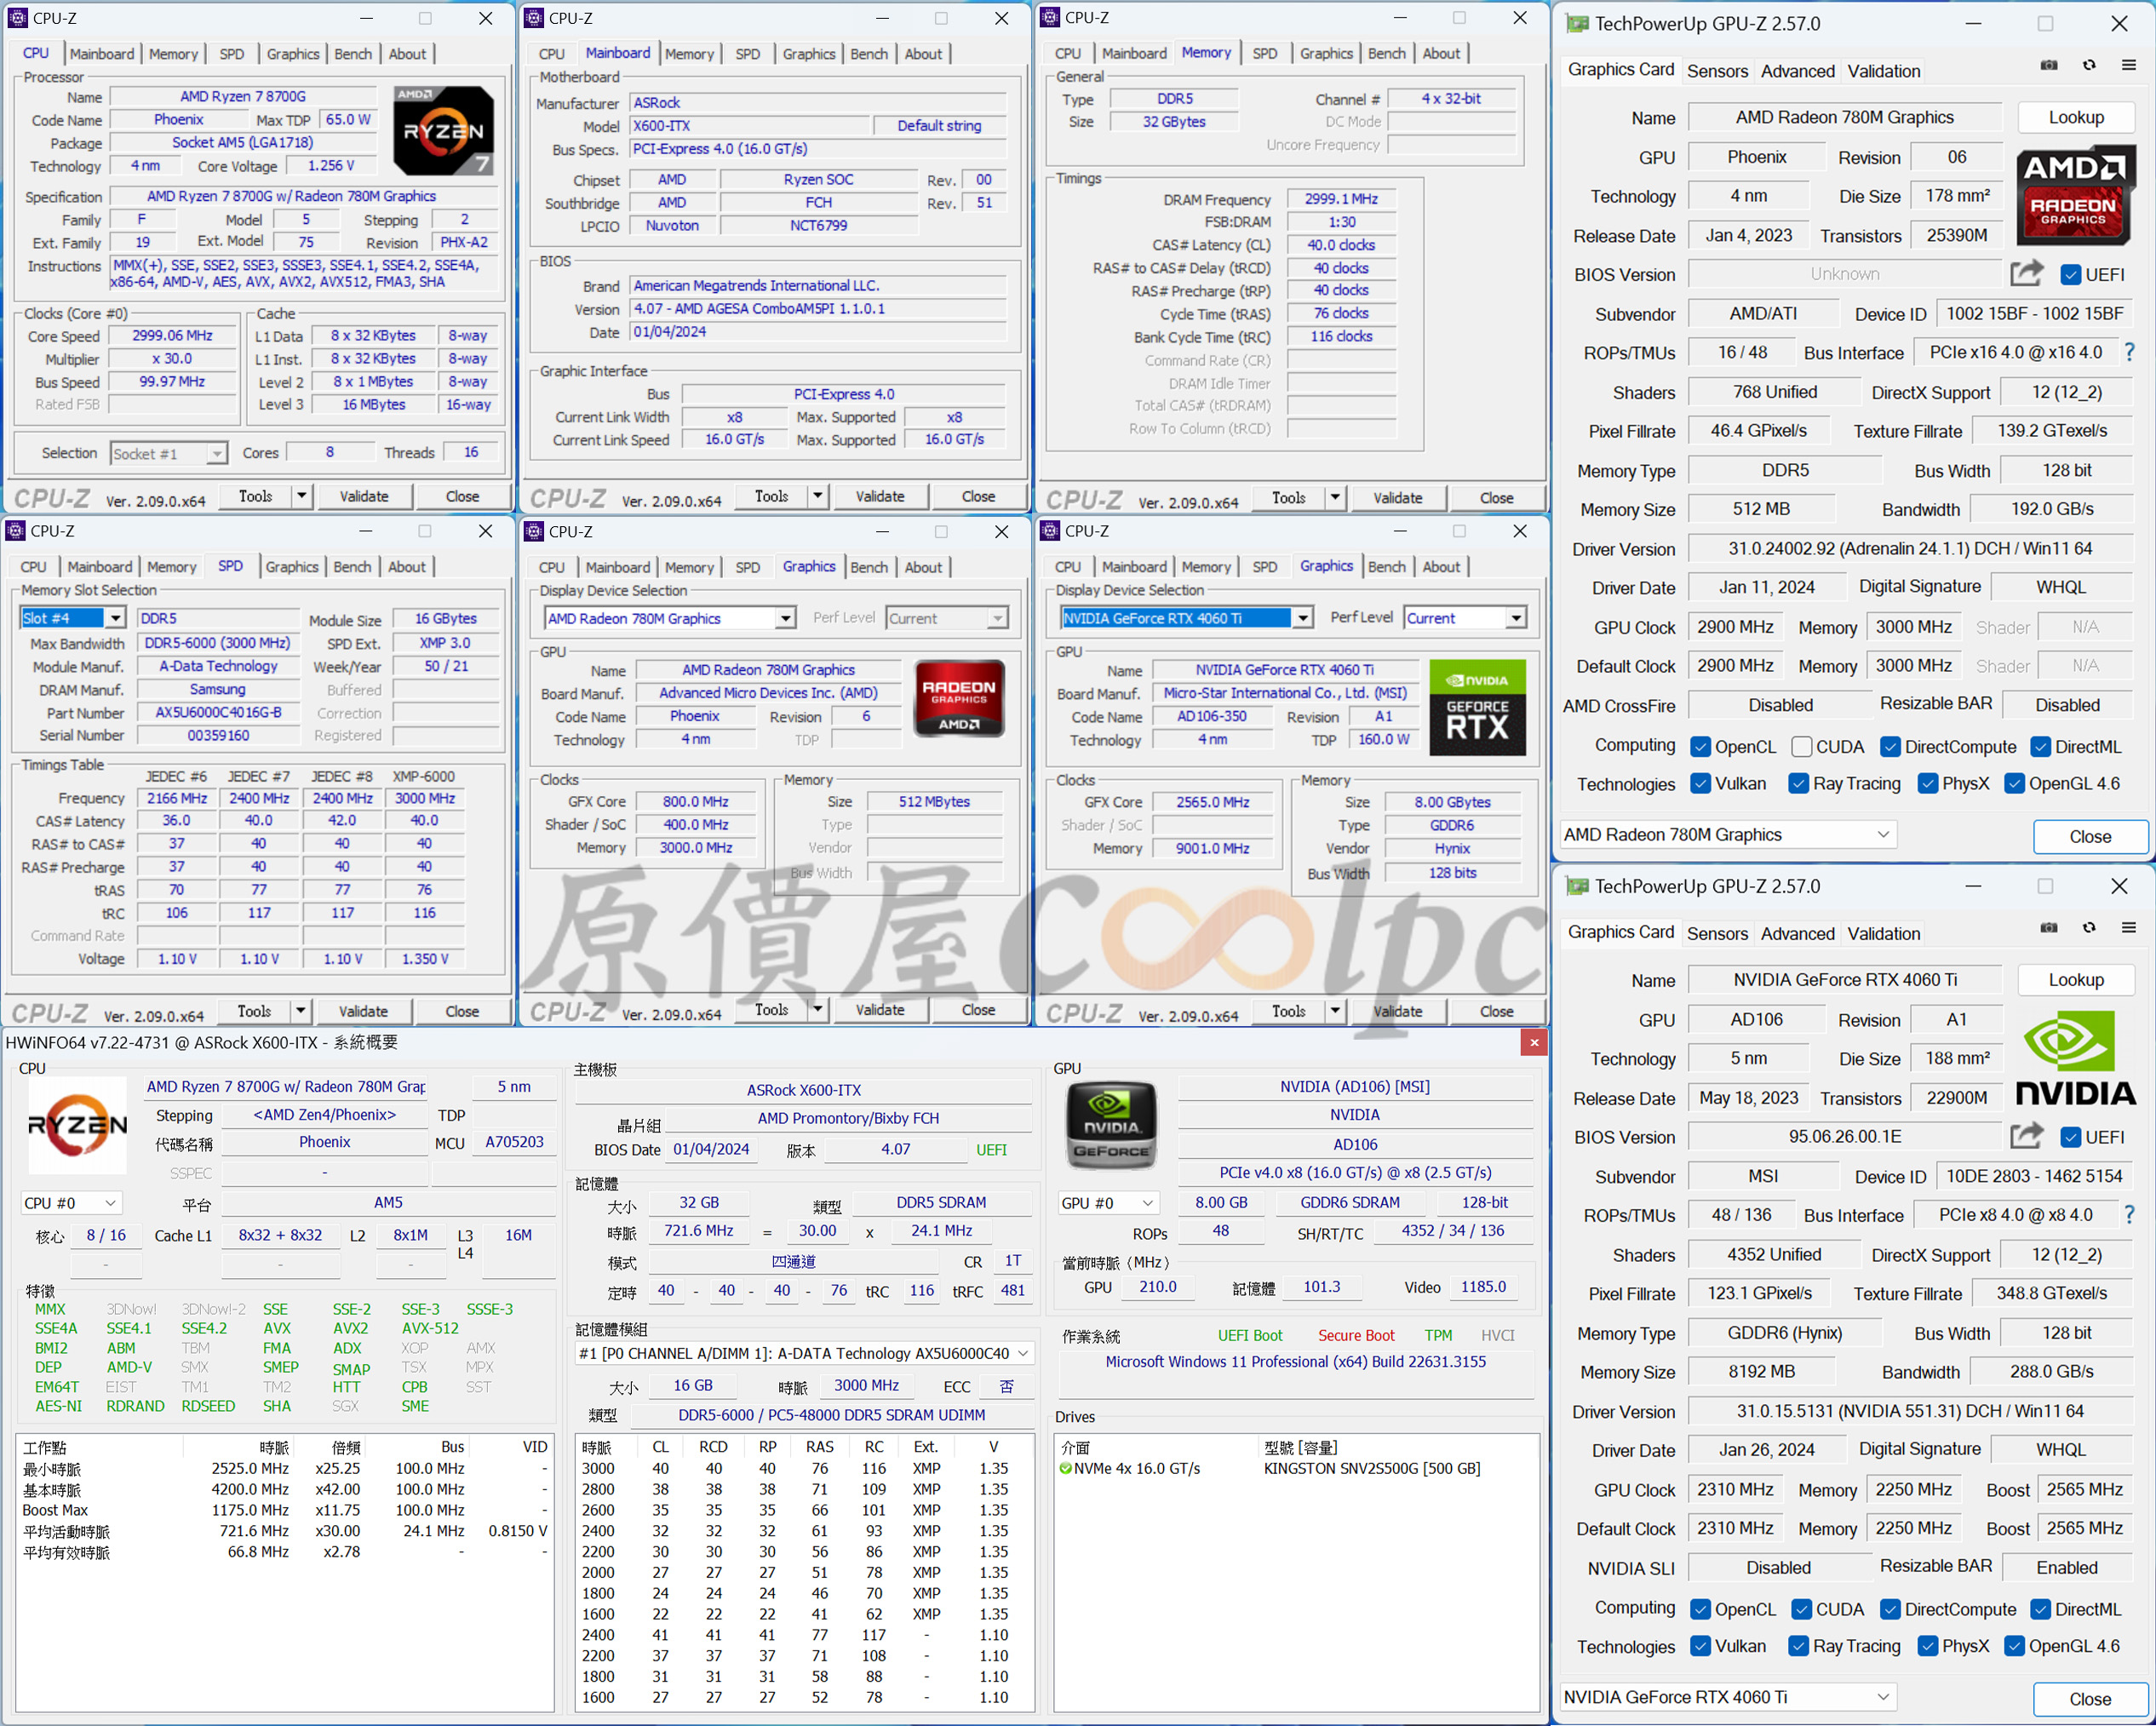Click Default string field in Mainboard tab

pos(938,125)
